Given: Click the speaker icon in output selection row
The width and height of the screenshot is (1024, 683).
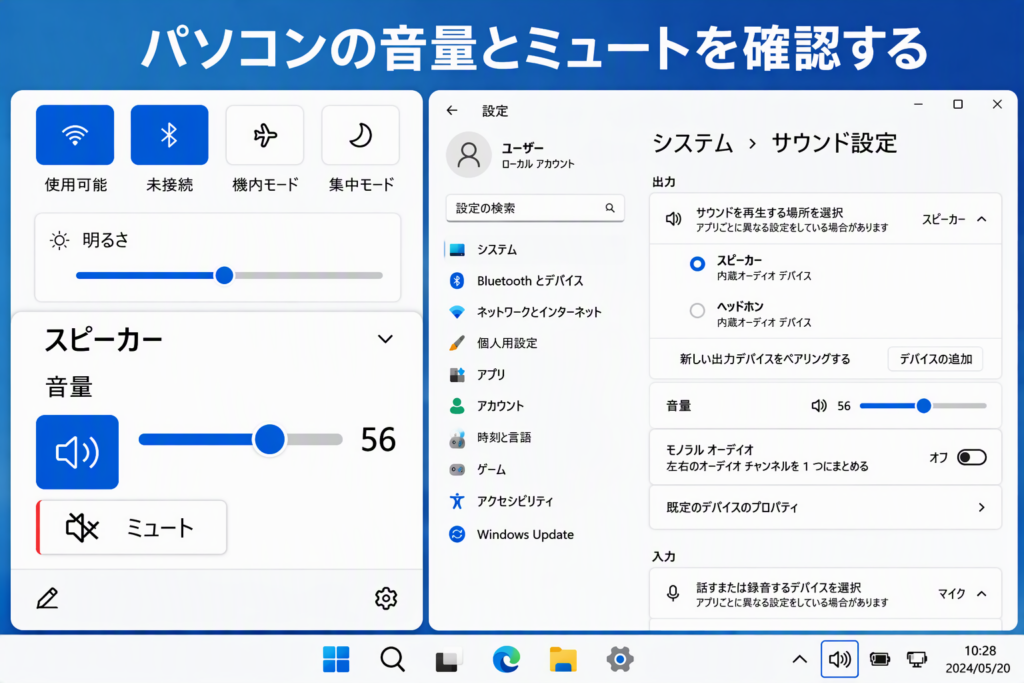Looking at the screenshot, I should pyautogui.click(x=673, y=219).
